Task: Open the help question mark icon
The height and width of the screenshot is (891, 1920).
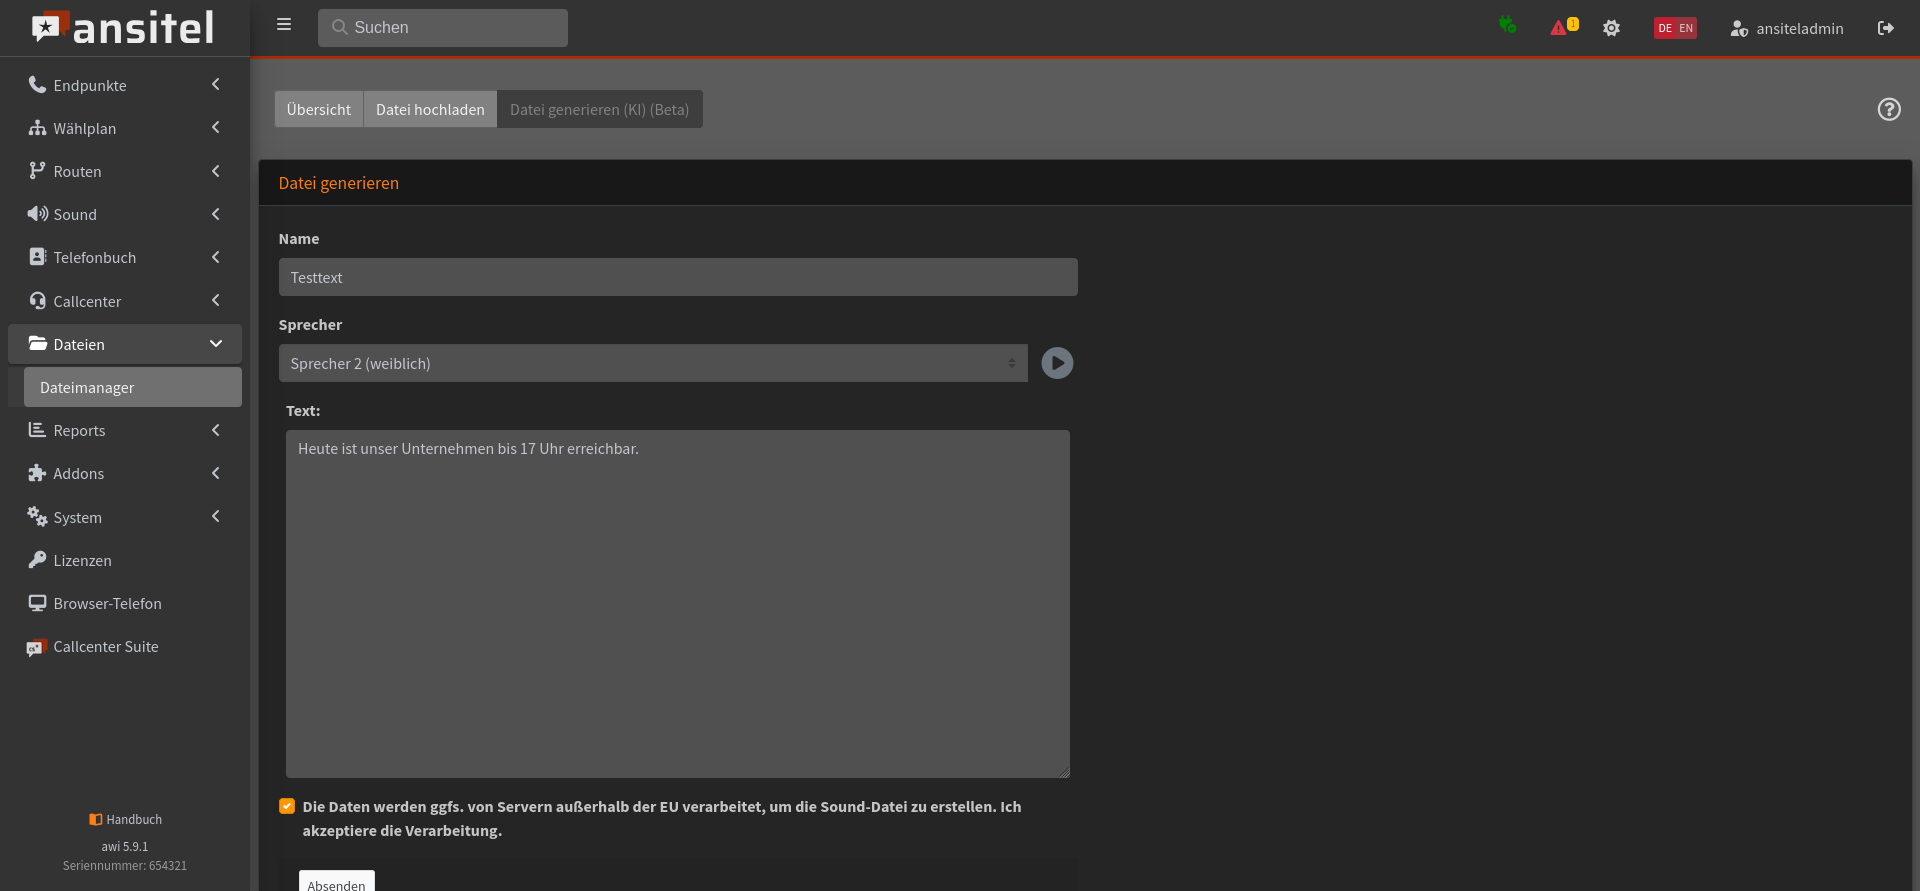Action: coord(1889,109)
